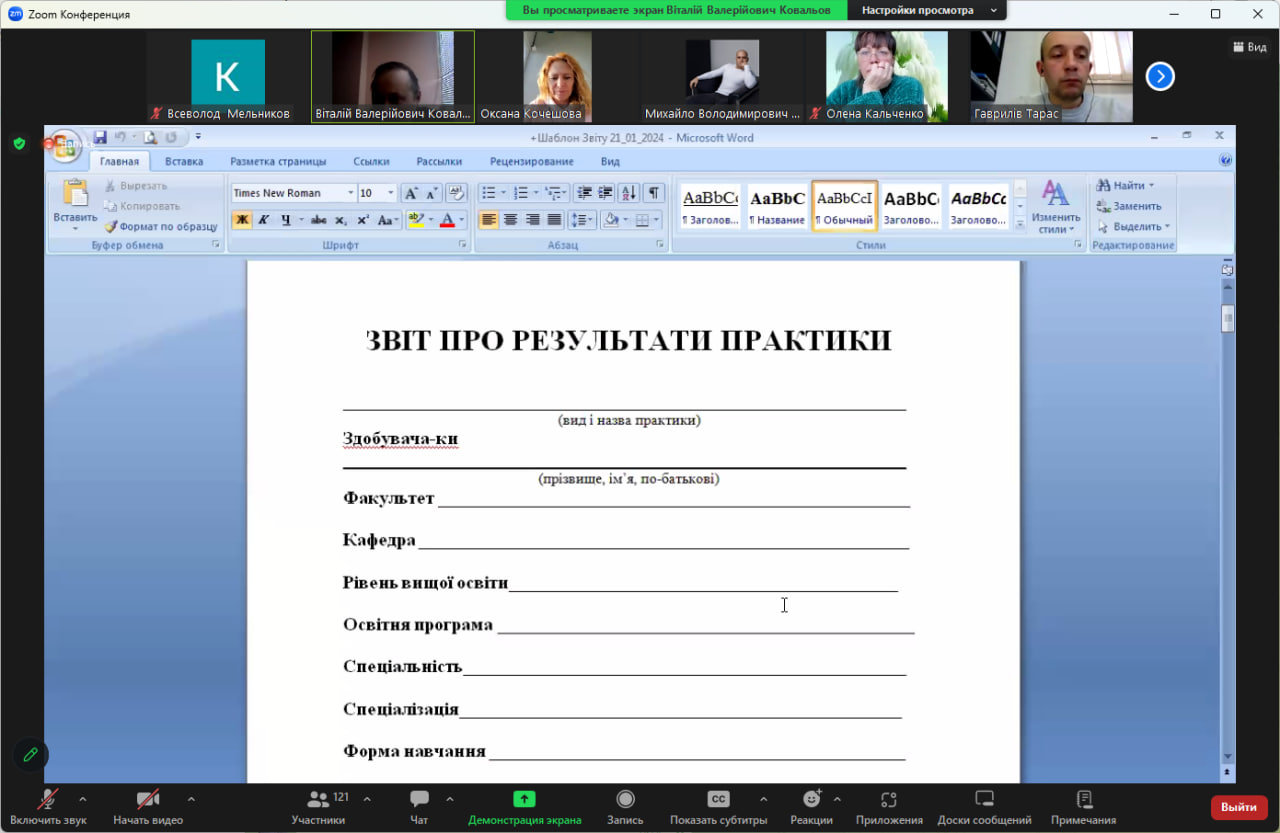Select the Название style thumbnail
Viewport: 1280px width, 833px height.
tap(777, 206)
